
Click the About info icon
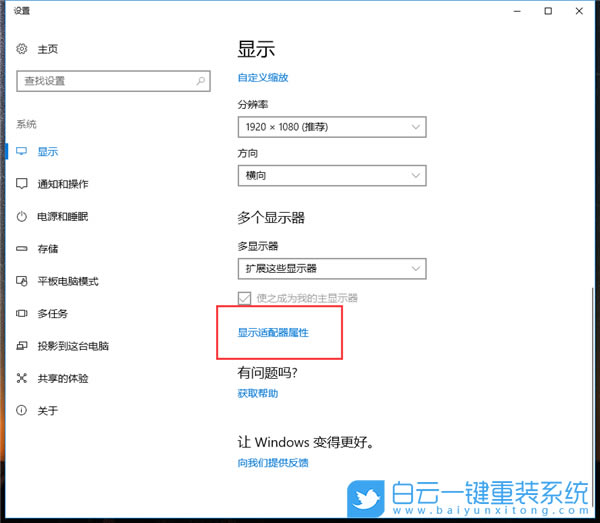pyautogui.click(x=21, y=411)
